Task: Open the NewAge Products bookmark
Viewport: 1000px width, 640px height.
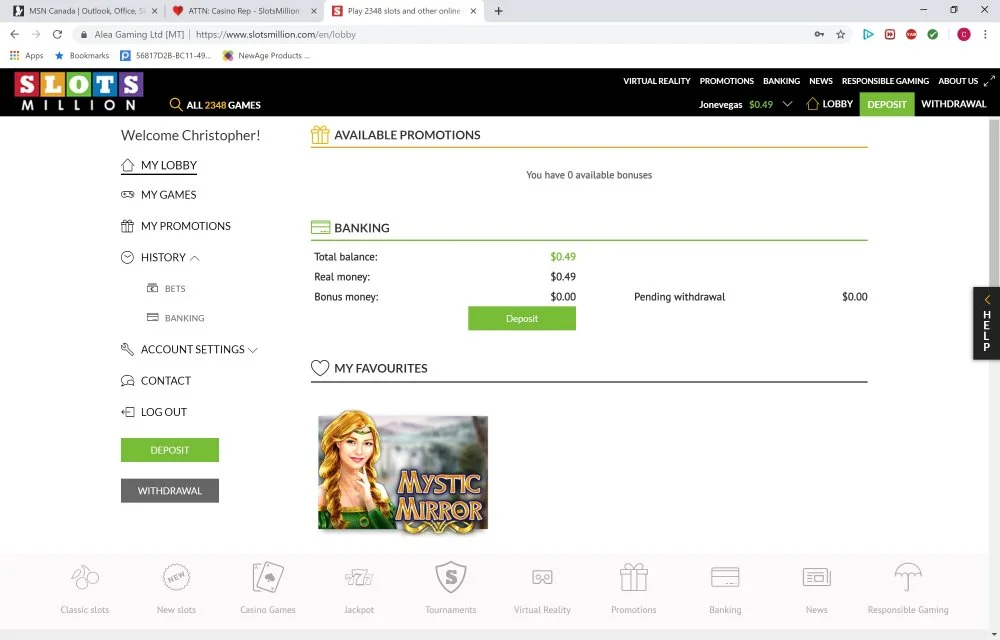Action: [266, 55]
